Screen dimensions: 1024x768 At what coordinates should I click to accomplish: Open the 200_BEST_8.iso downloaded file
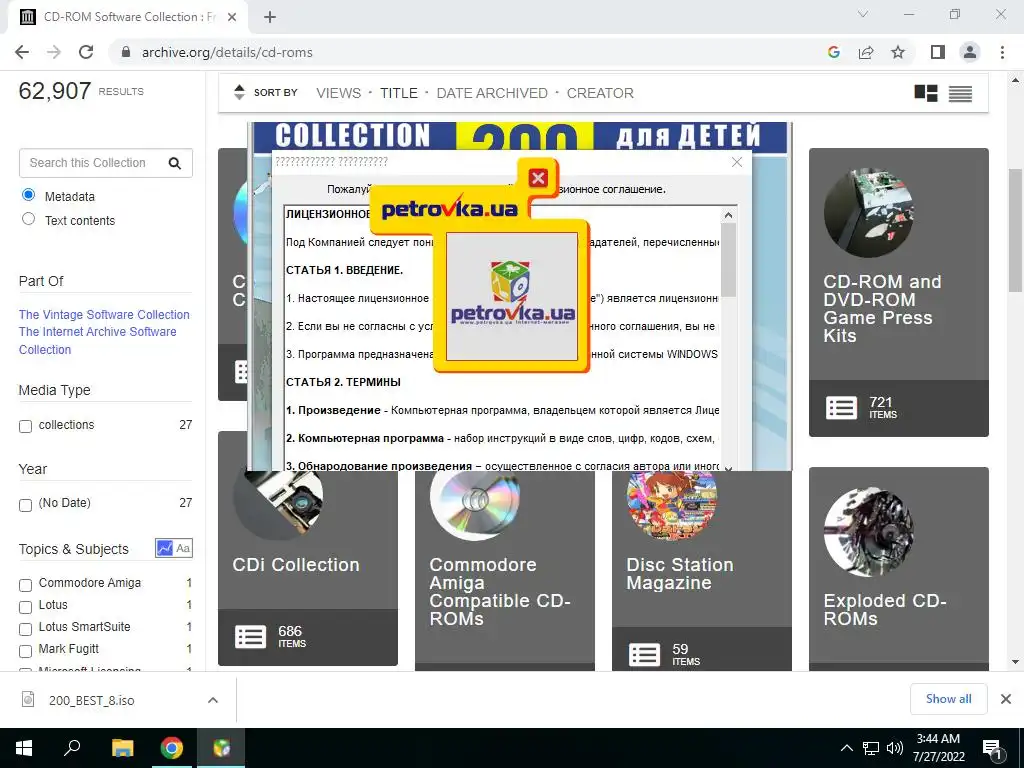pyautogui.click(x=91, y=700)
